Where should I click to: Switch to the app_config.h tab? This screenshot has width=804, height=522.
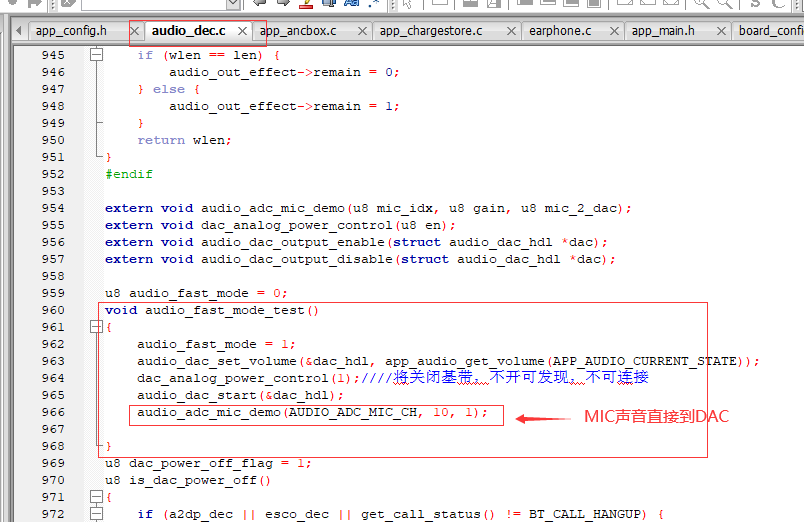coord(71,31)
